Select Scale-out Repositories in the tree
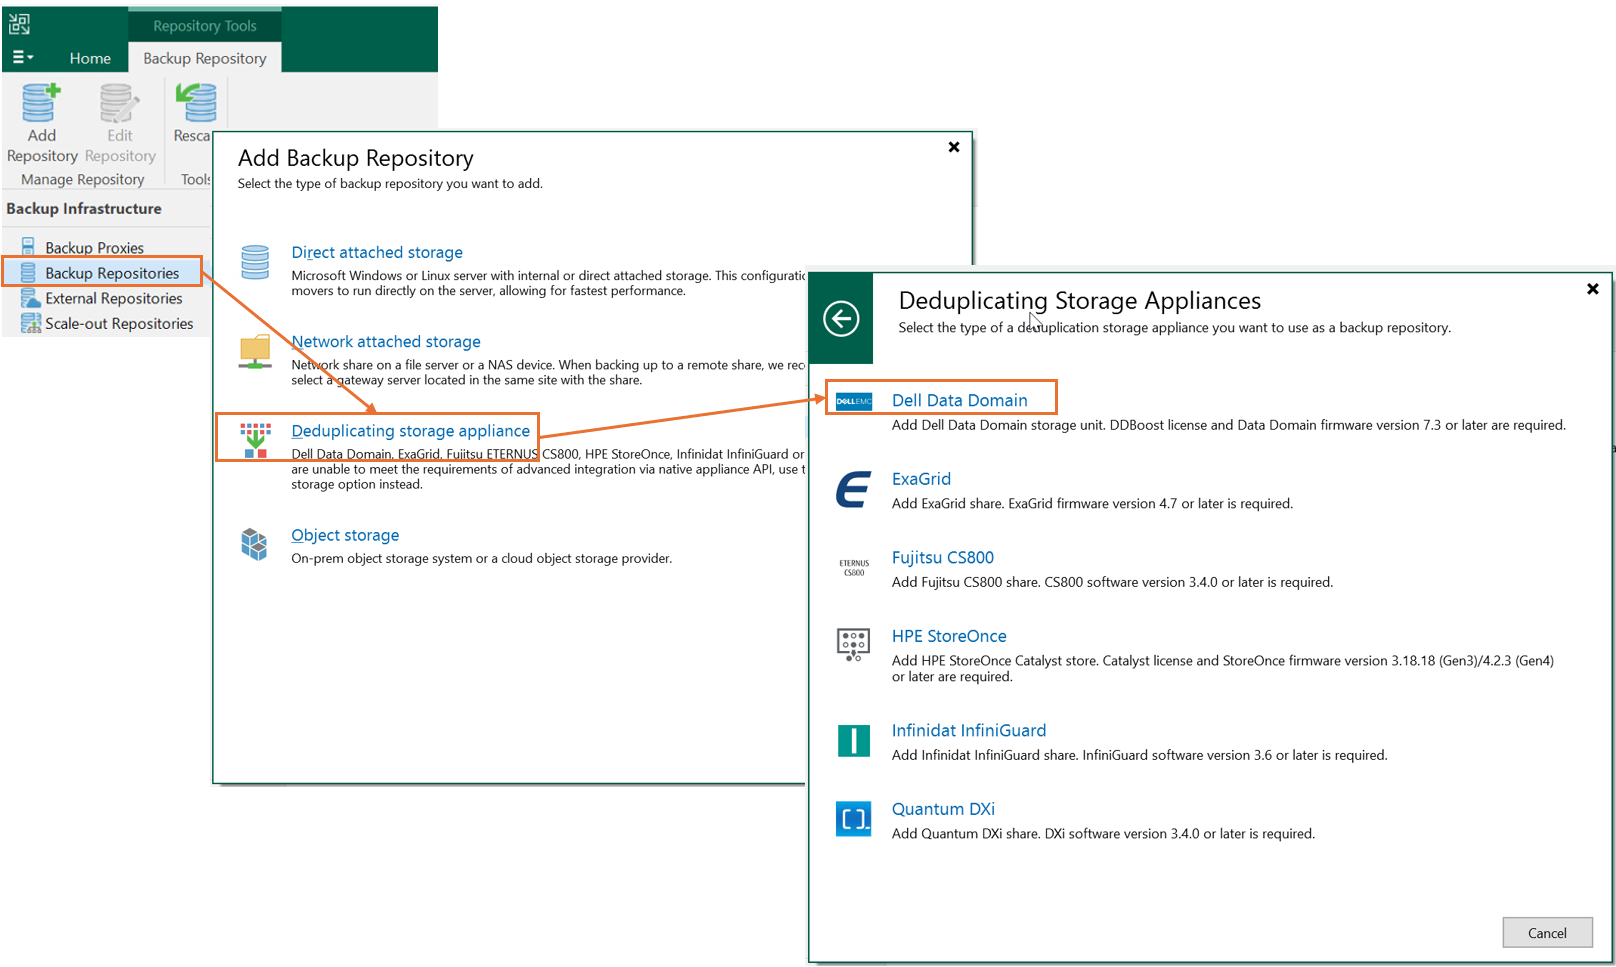 (119, 323)
